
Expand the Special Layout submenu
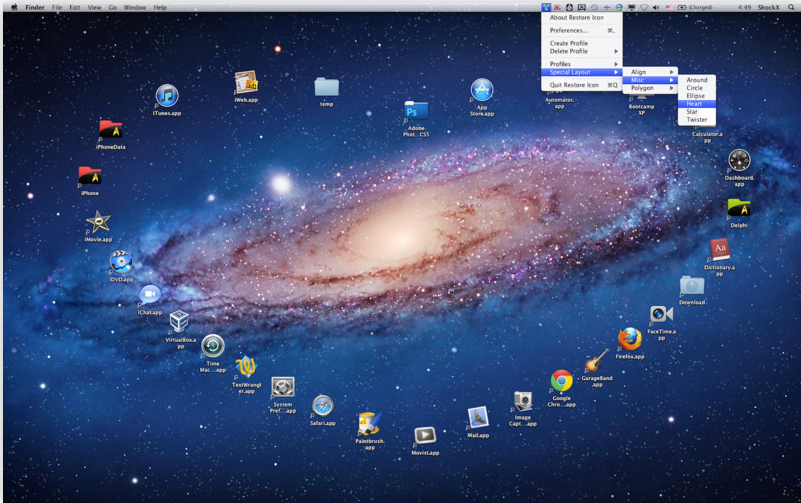click(x=581, y=72)
